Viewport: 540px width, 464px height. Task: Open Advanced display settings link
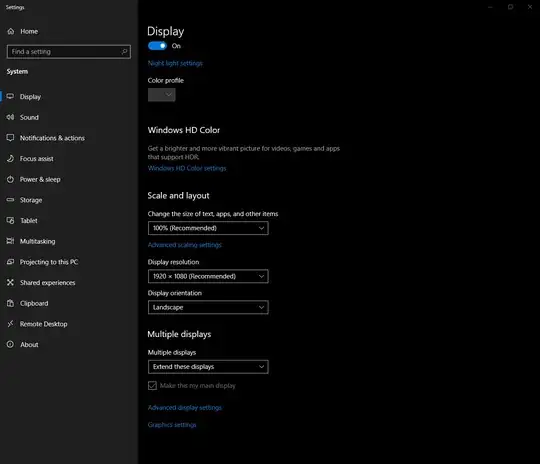[185, 408]
